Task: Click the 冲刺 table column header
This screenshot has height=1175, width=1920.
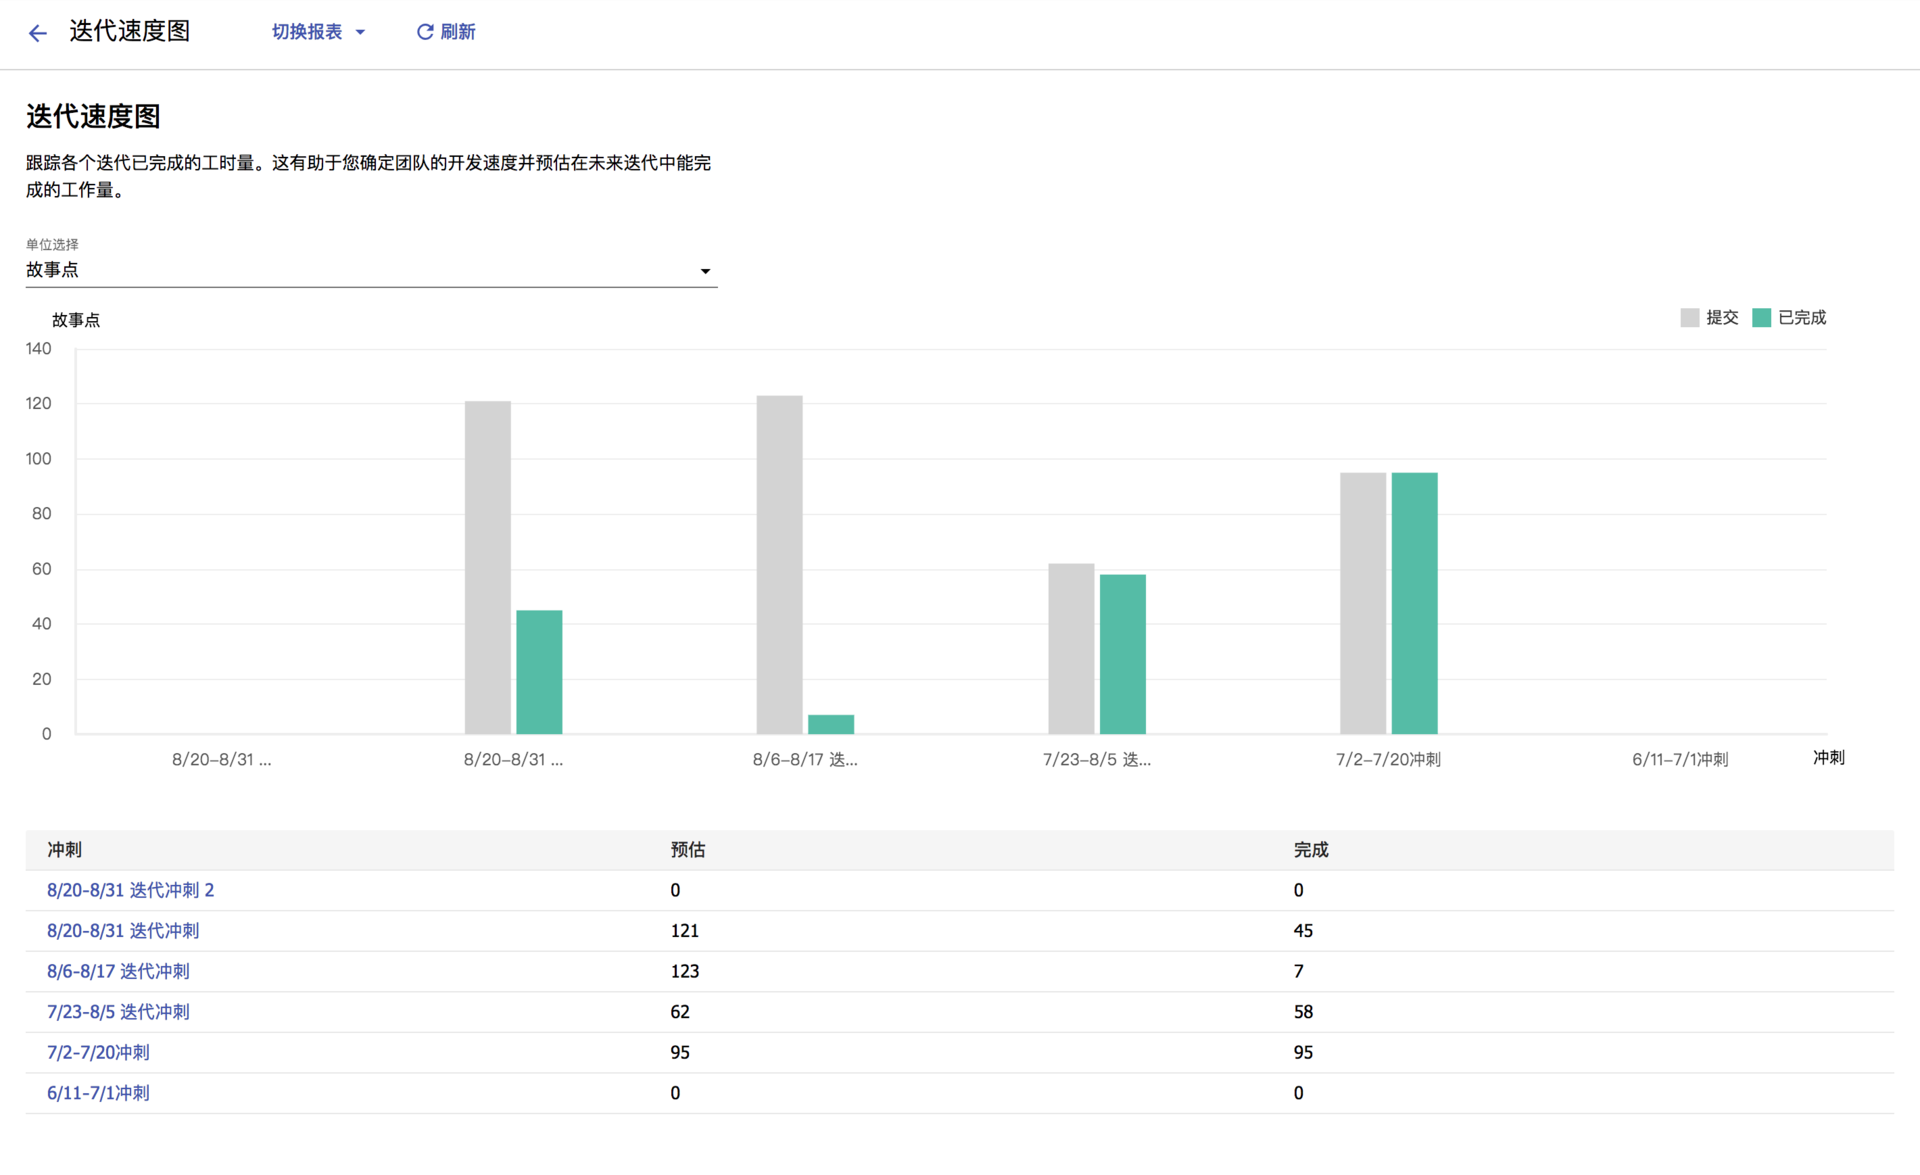Action: pos(64,850)
